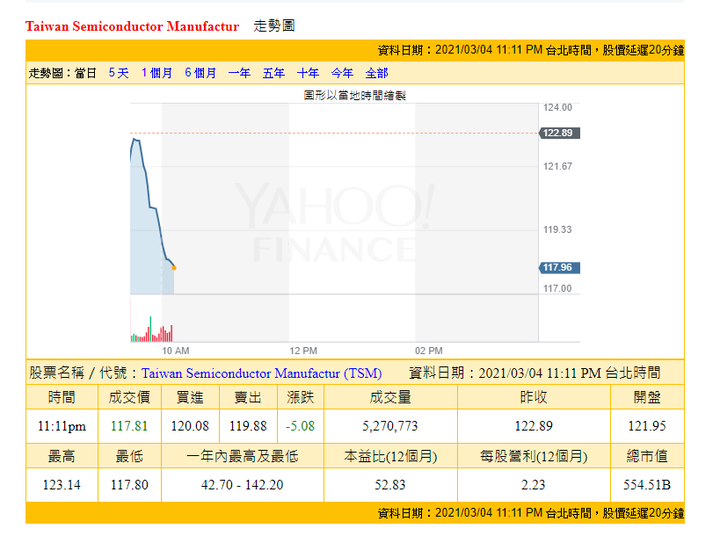Click the 02 PM axis label
The image size is (720, 536).
(x=429, y=351)
